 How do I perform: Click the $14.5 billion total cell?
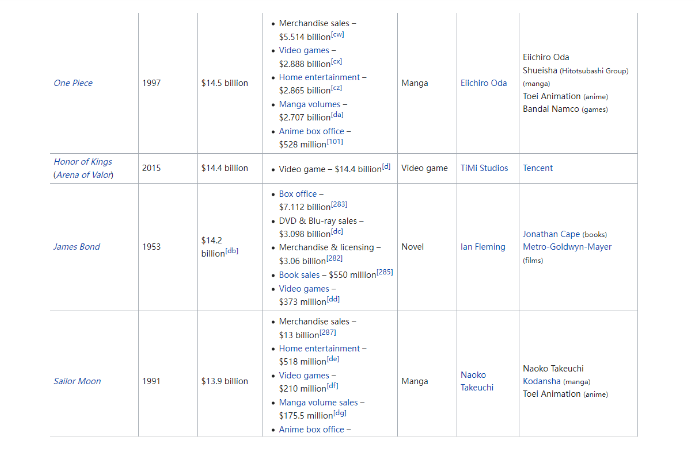tap(225, 83)
